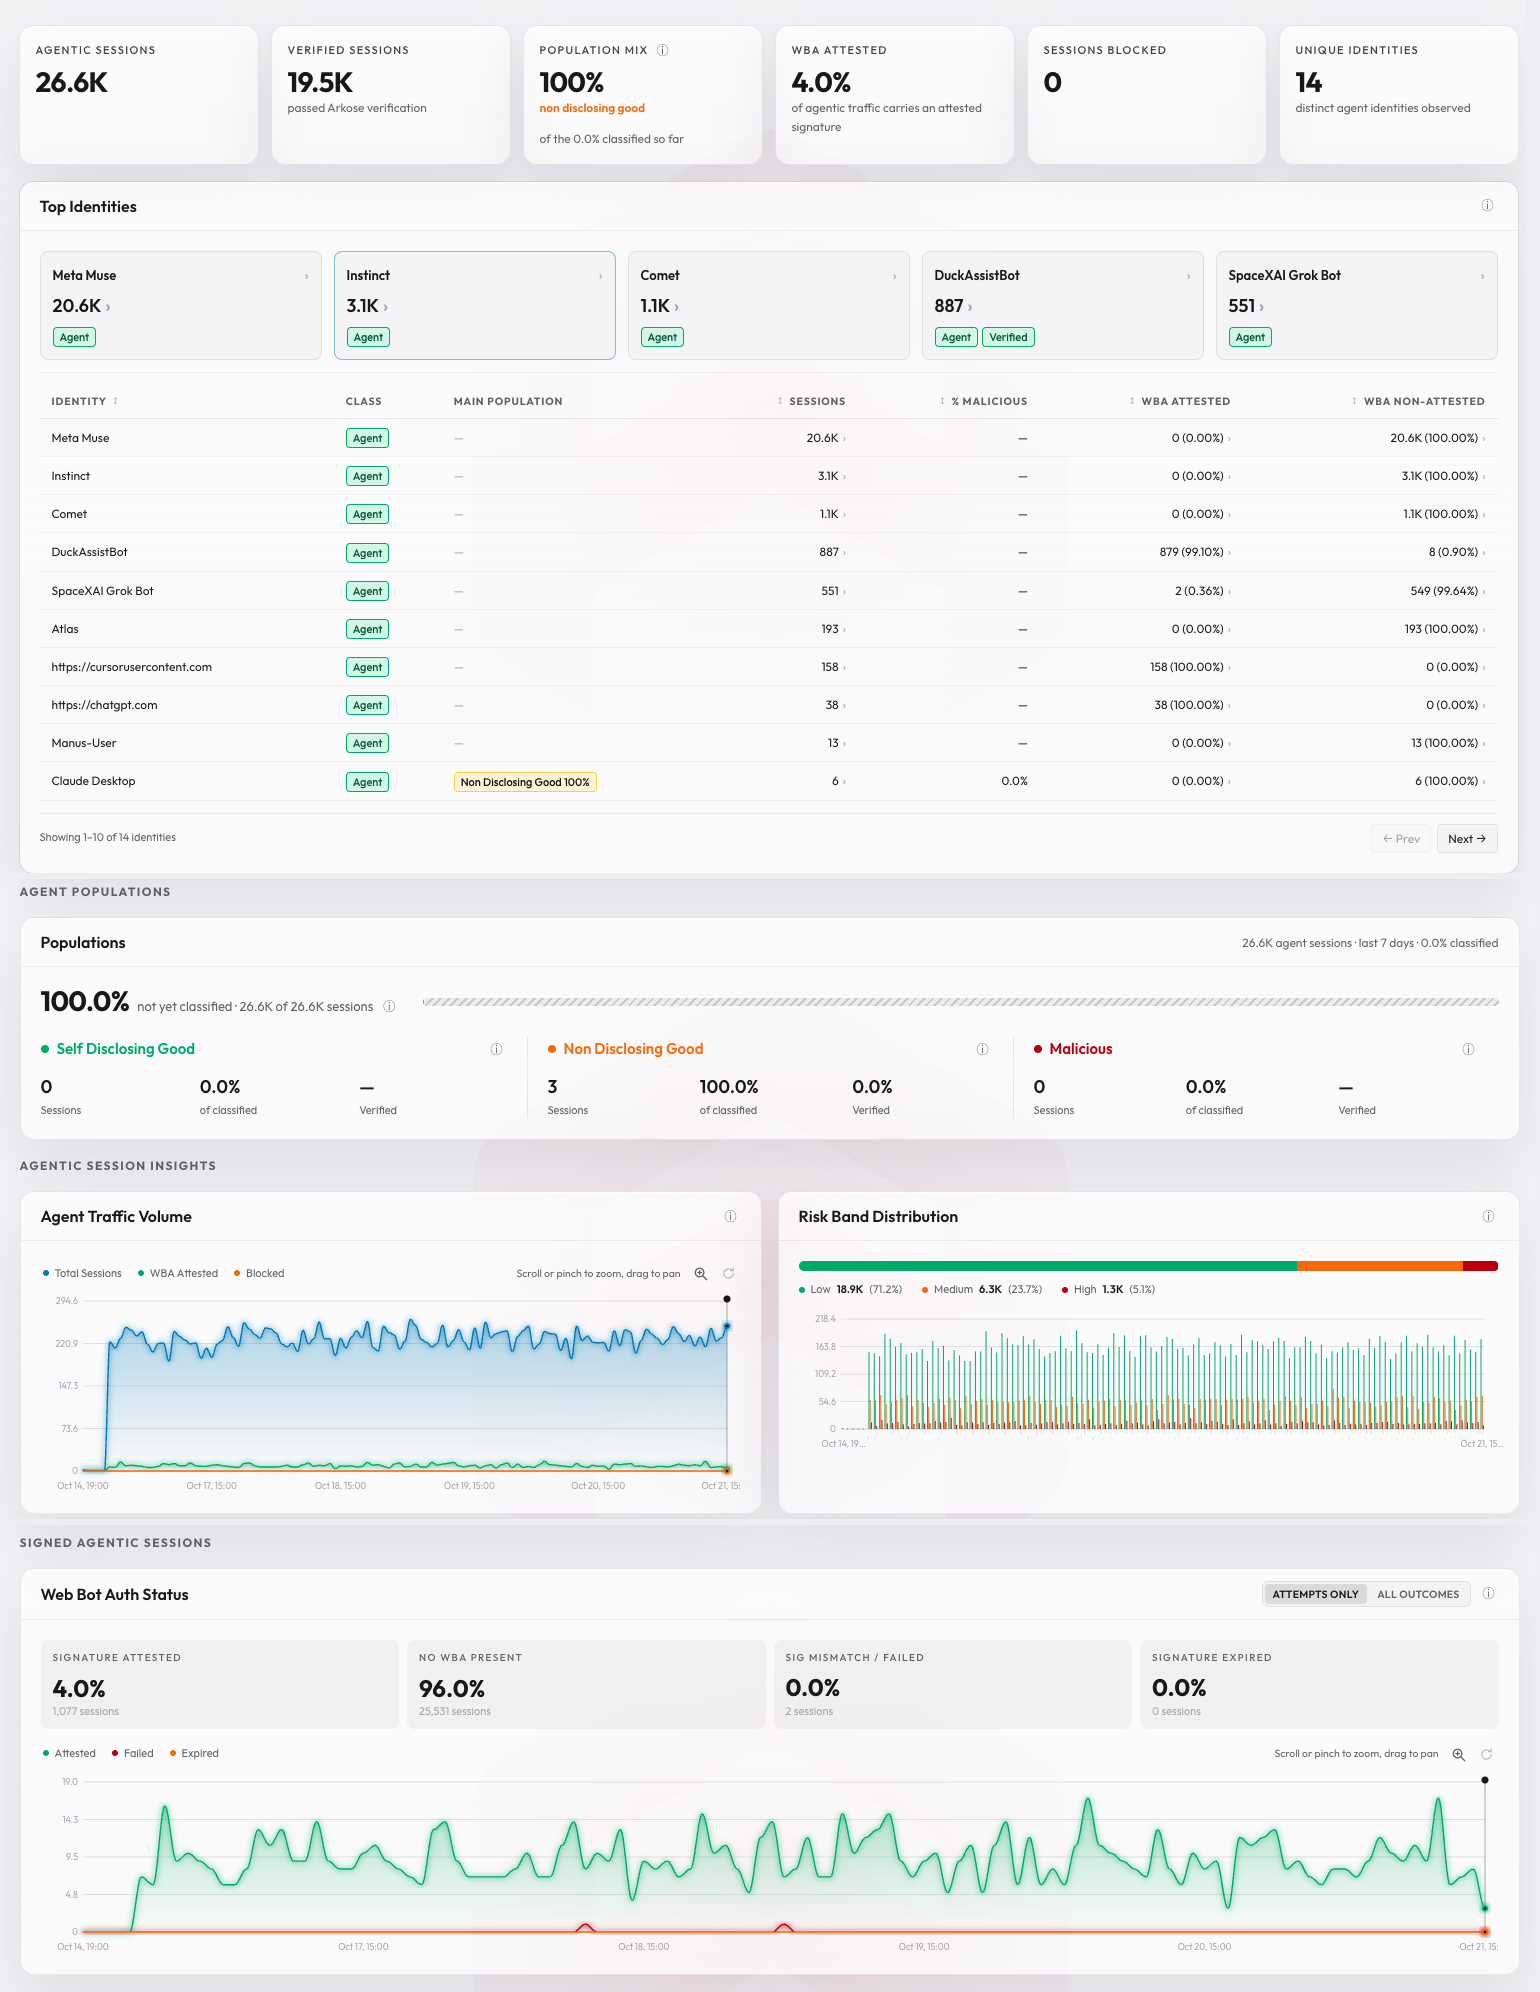Image resolution: width=1540 pixels, height=1992 pixels.
Task: Click the green Low segment of risk bar
Action: pos(1047,1266)
